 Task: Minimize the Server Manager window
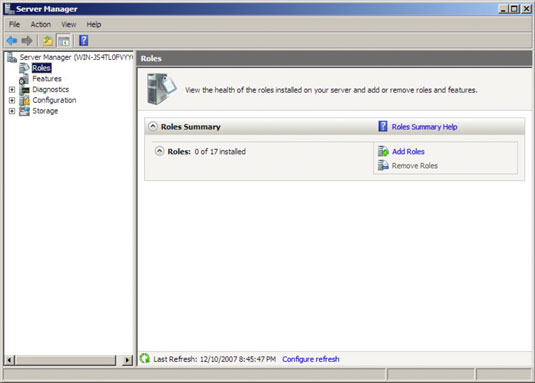503,9
